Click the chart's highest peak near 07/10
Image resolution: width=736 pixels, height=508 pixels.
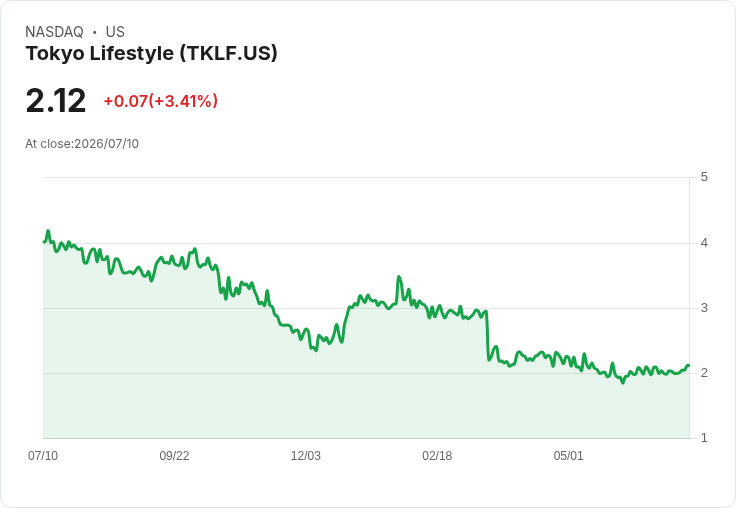(48, 231)
